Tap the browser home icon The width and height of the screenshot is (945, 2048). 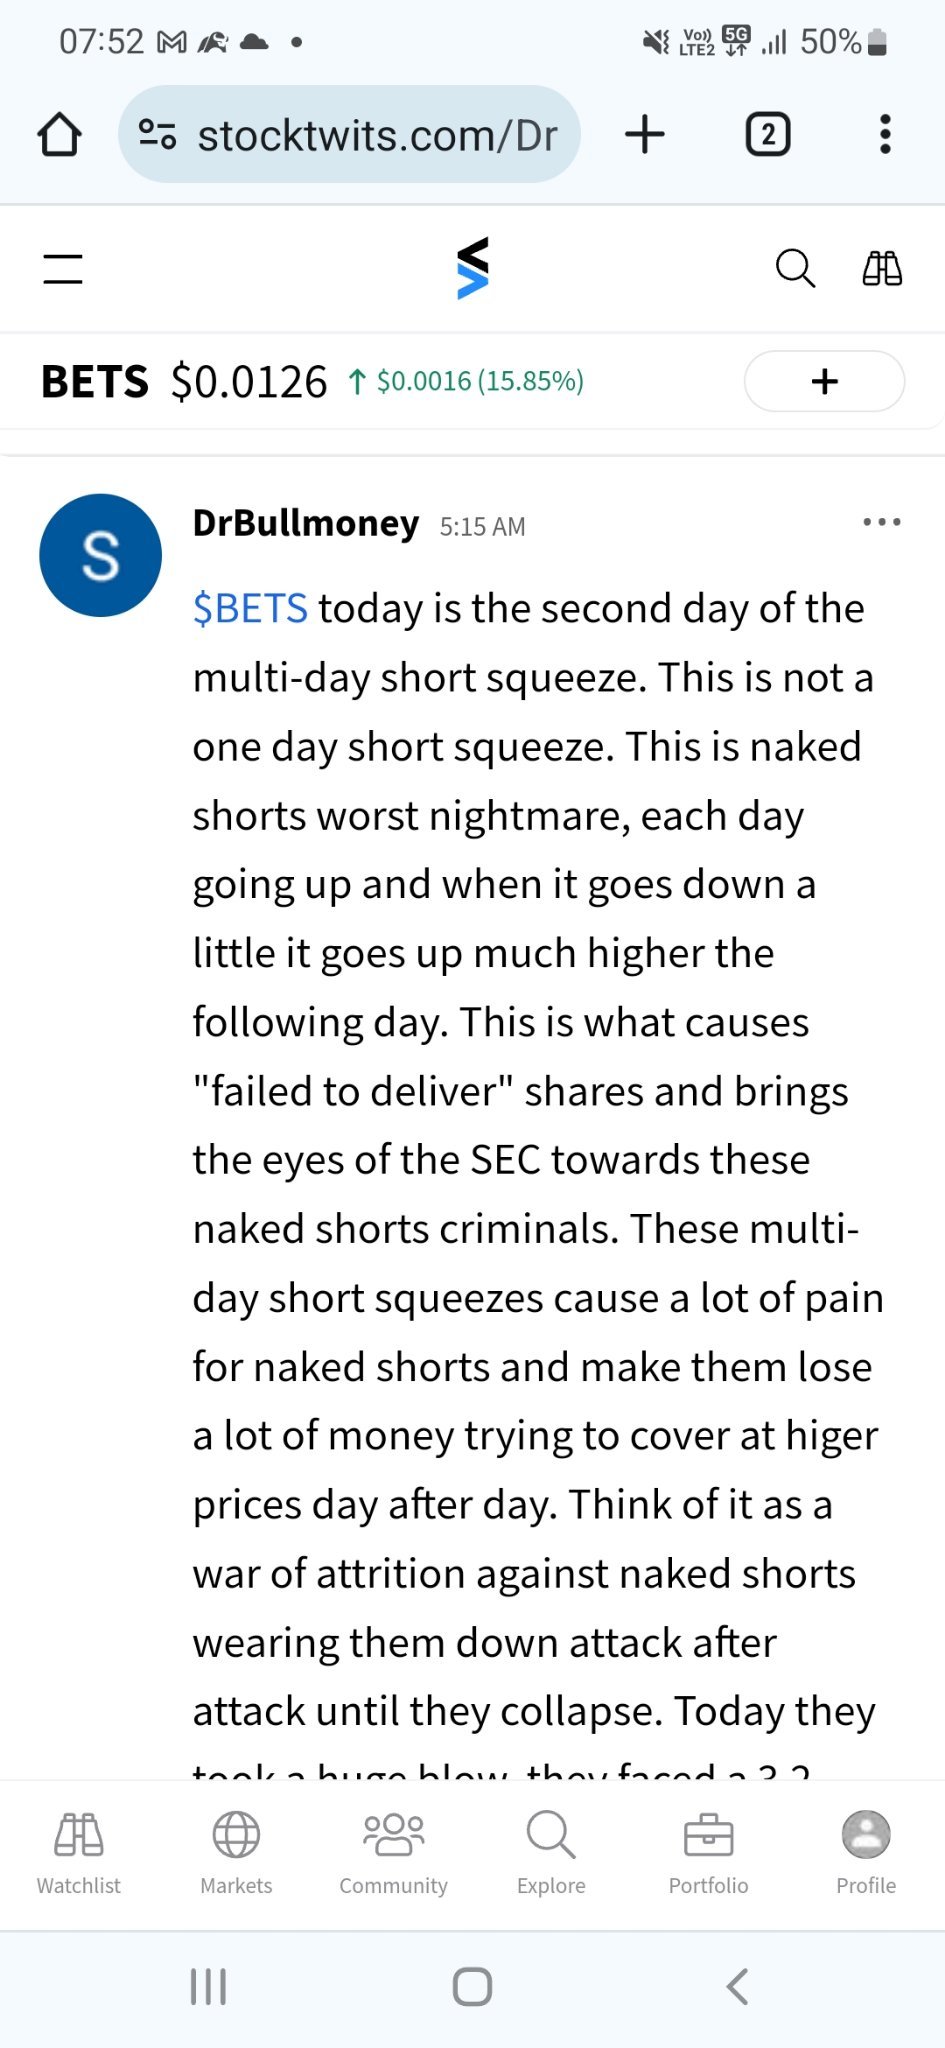click(59, 135)
